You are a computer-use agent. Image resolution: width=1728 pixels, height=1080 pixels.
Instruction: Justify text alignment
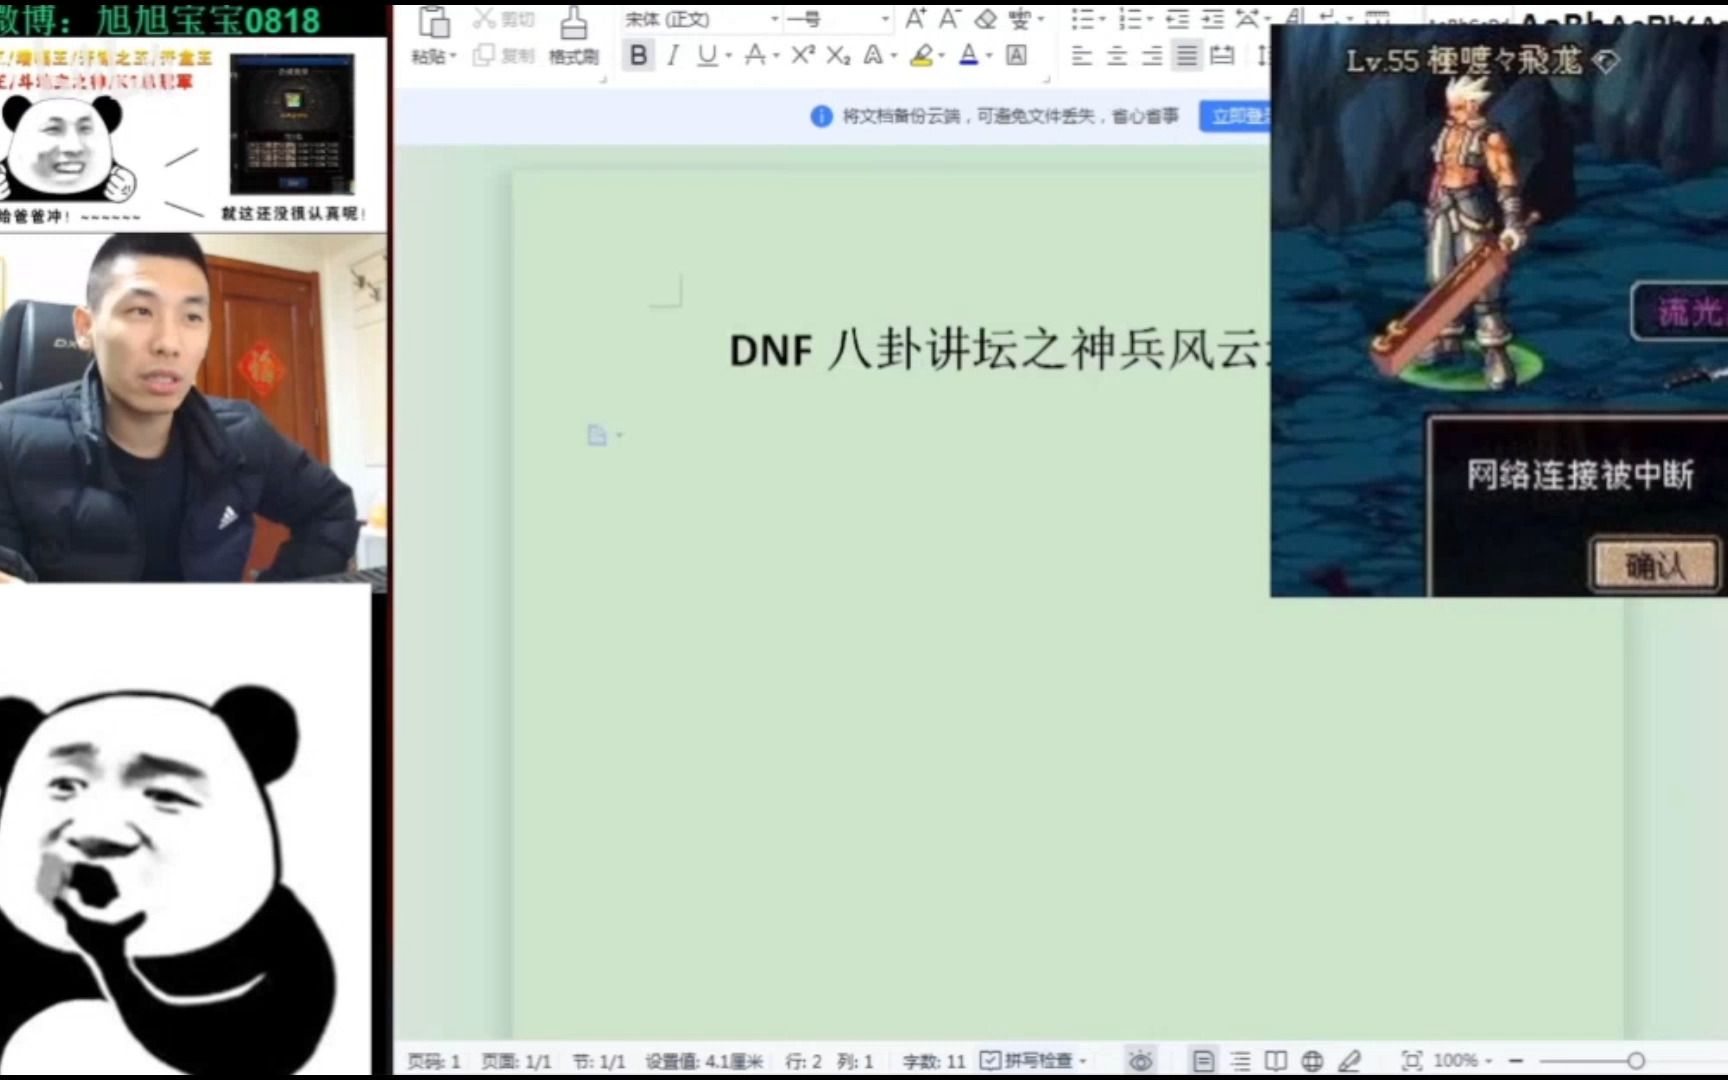coord(1187,56)
